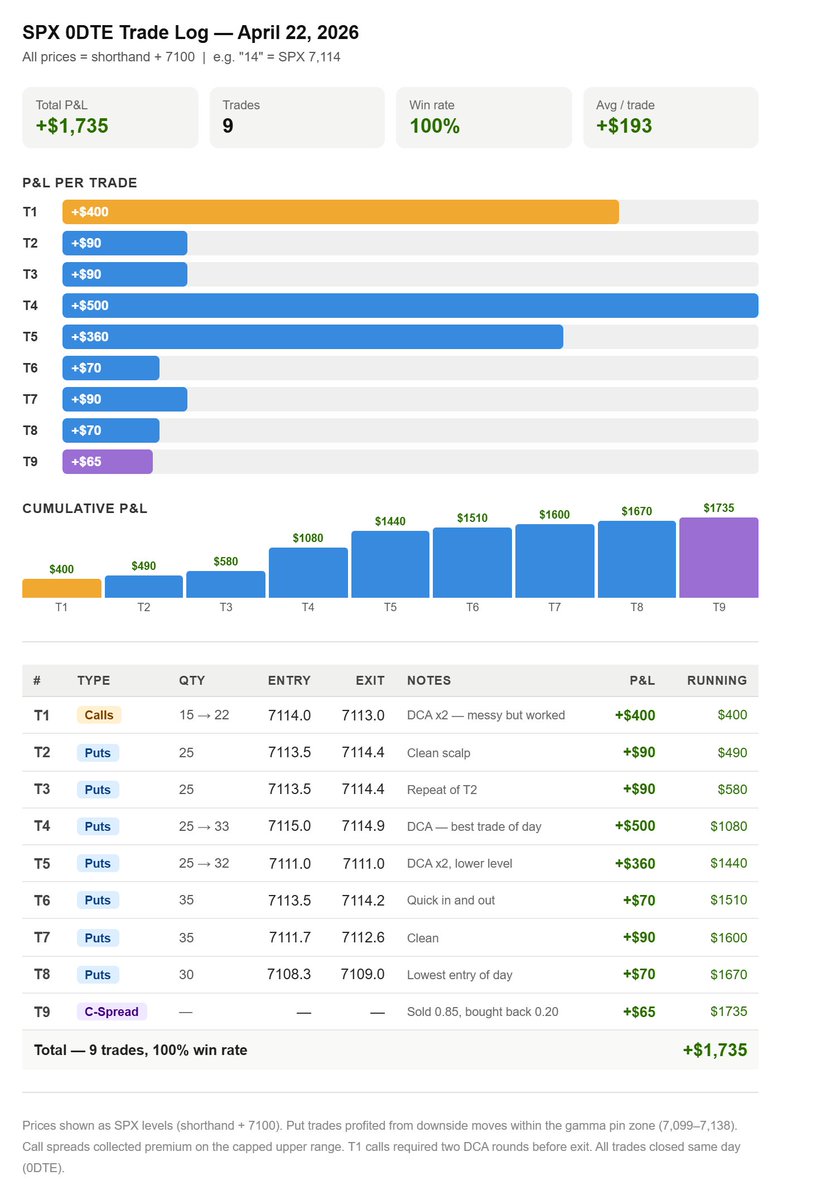Click the cumulative $1735 T9 purple column
Viewport: 821px width, 1200px height.
[x=719, y=558]
